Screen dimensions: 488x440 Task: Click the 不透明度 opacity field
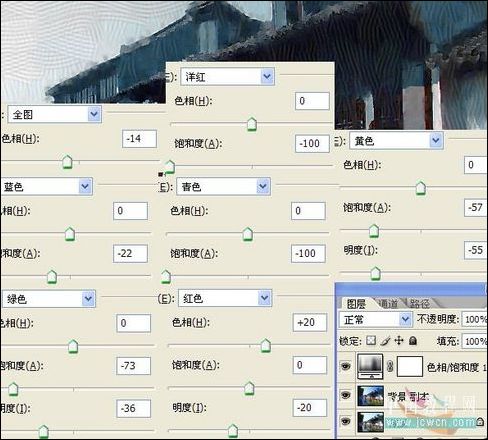[x=474, y=319]
